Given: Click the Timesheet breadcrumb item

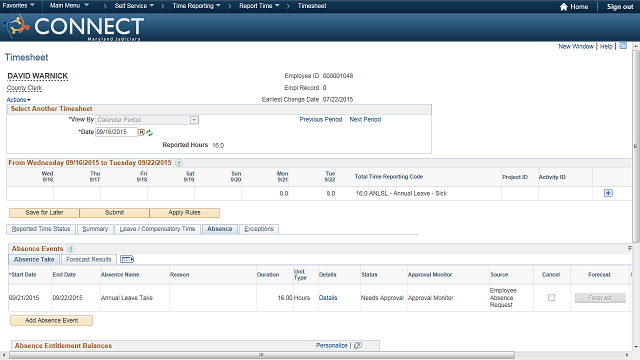Looking at the screenshot, I should pyautogui.click(x=312, y=6).
